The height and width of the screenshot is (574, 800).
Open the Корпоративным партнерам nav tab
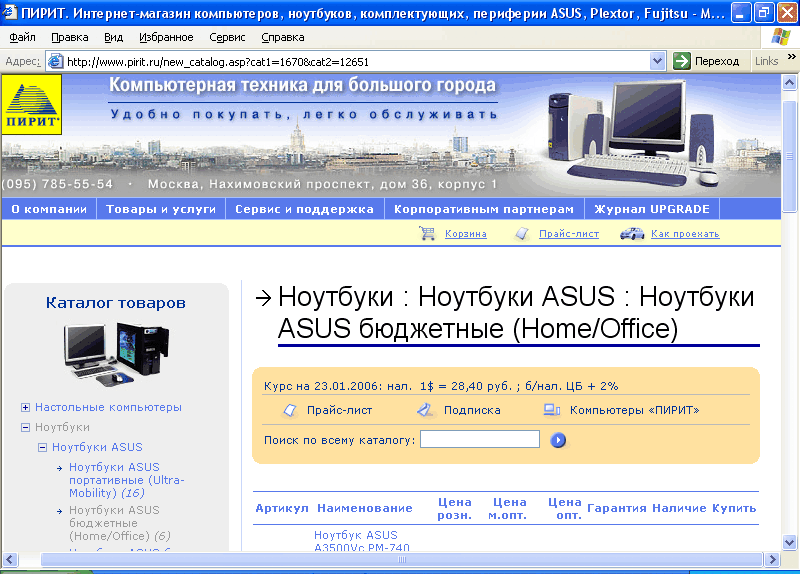point(484,209)
